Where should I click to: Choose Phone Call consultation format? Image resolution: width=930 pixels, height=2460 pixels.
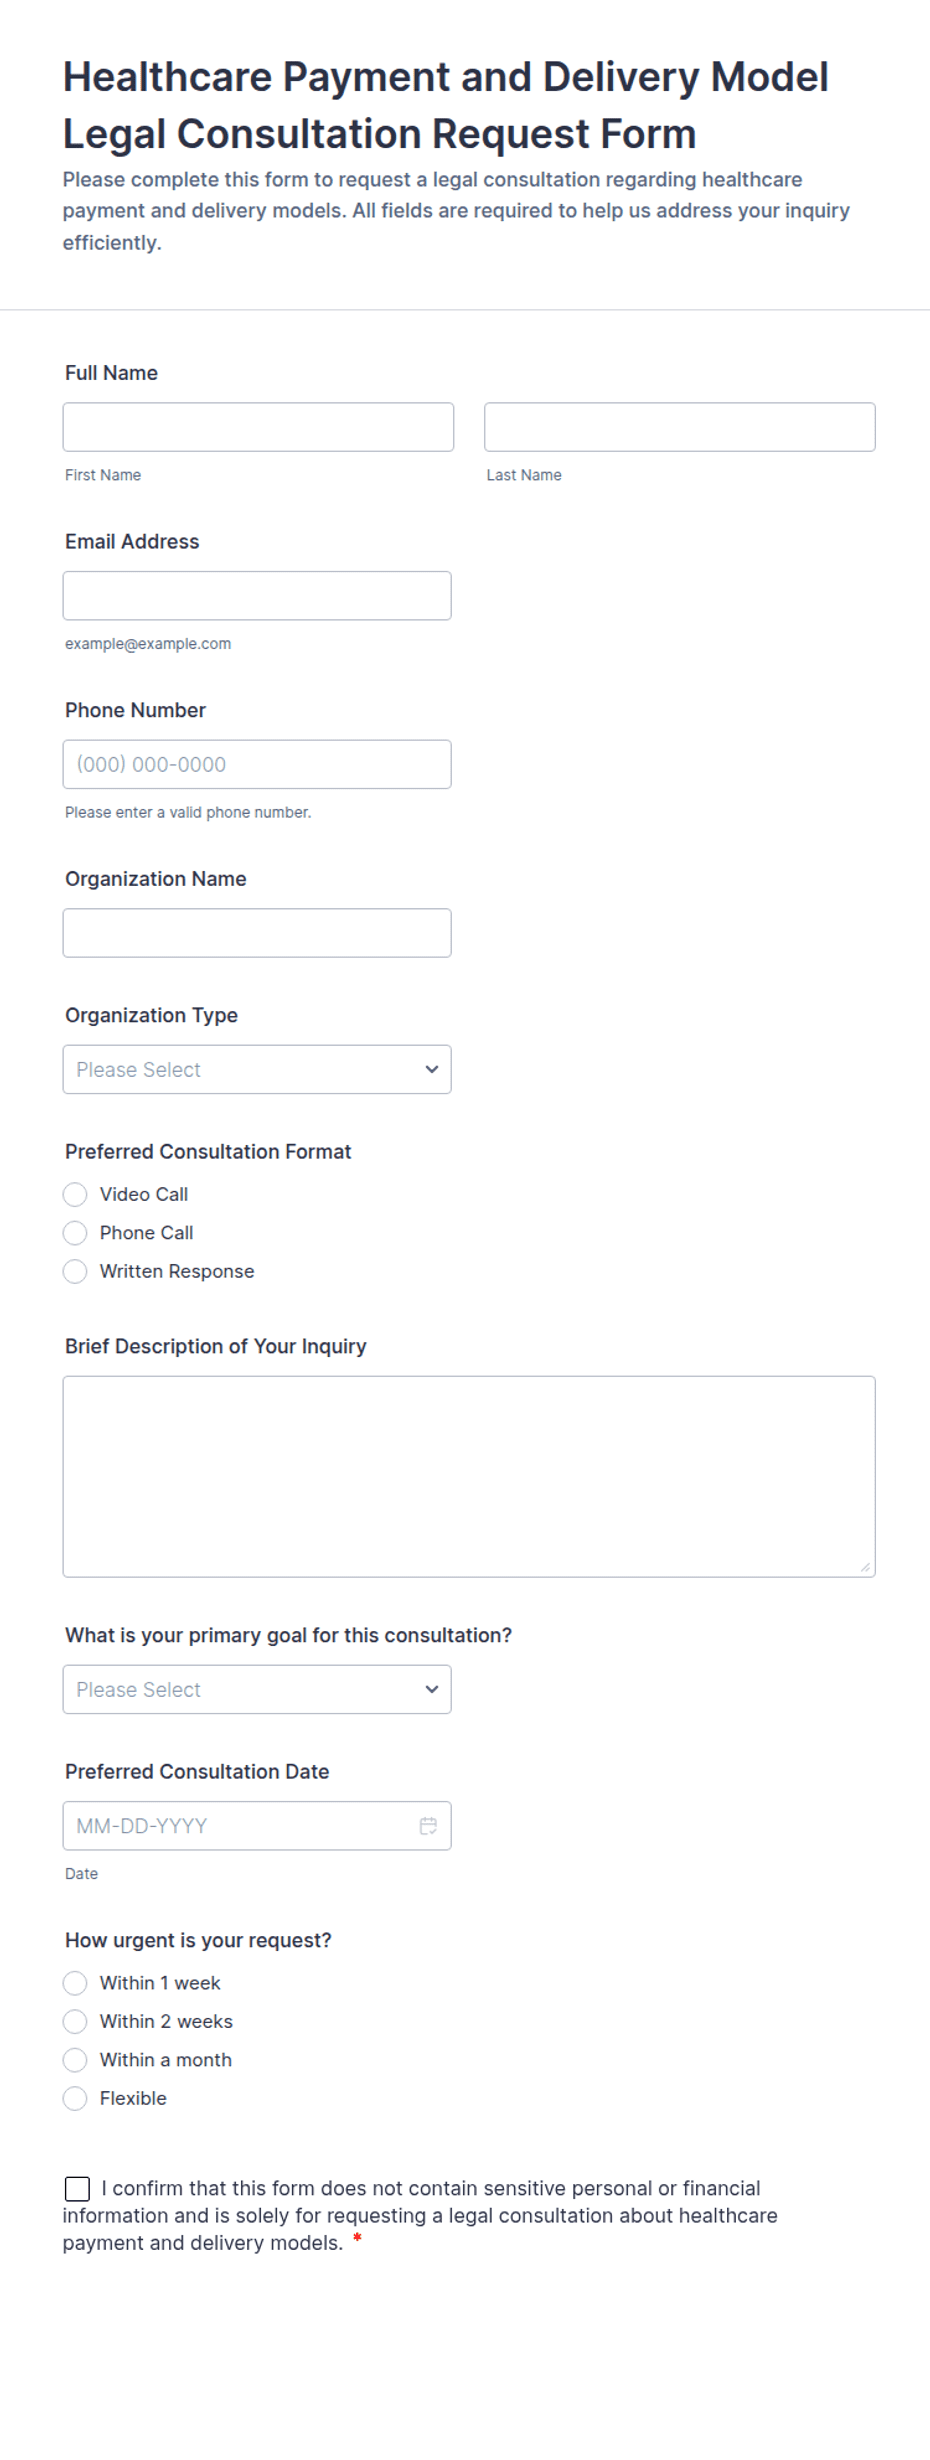click(75, 1233)
